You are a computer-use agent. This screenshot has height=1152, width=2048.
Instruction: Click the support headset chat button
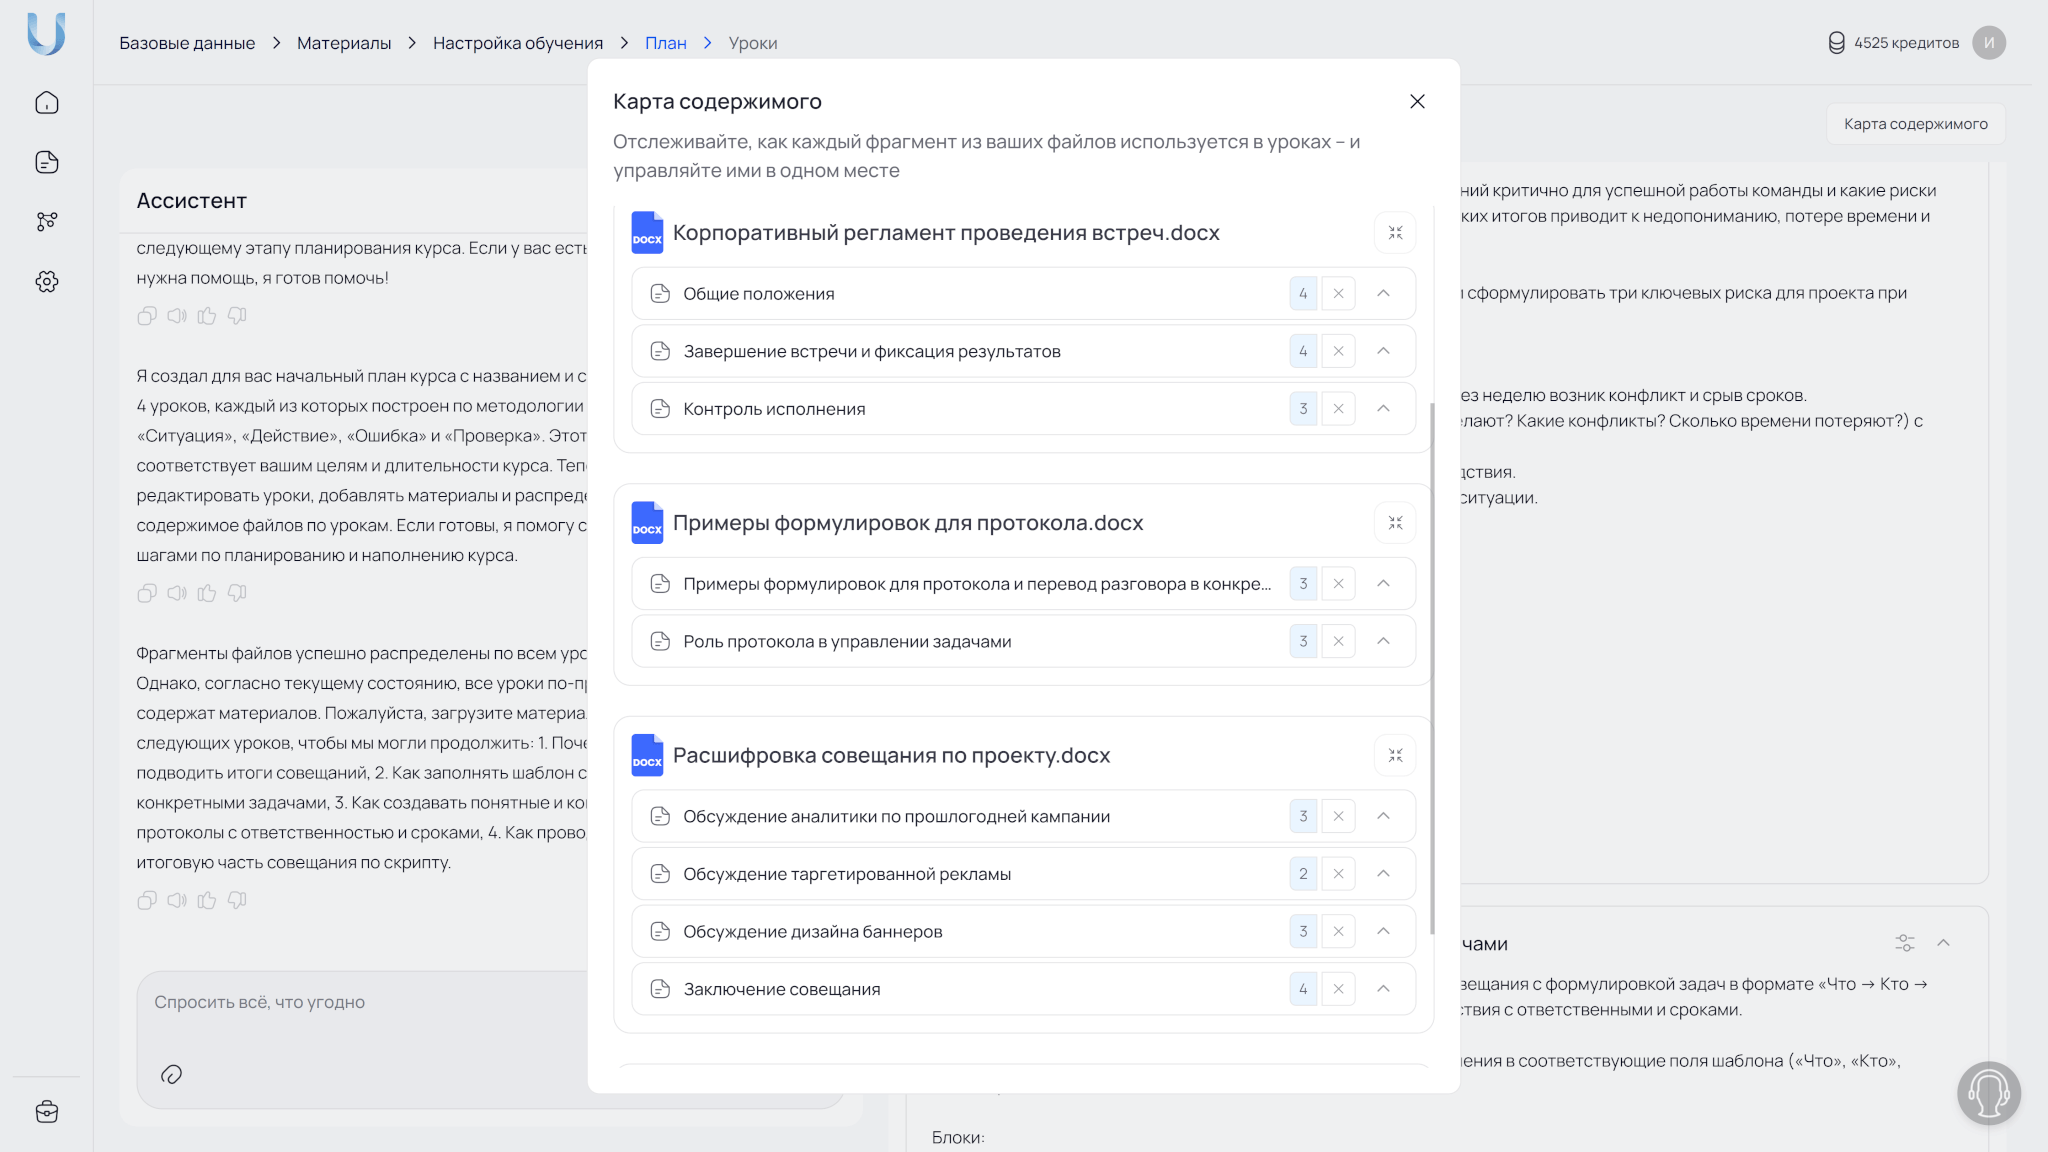pyautogui.click(x=1988, y=1093)
